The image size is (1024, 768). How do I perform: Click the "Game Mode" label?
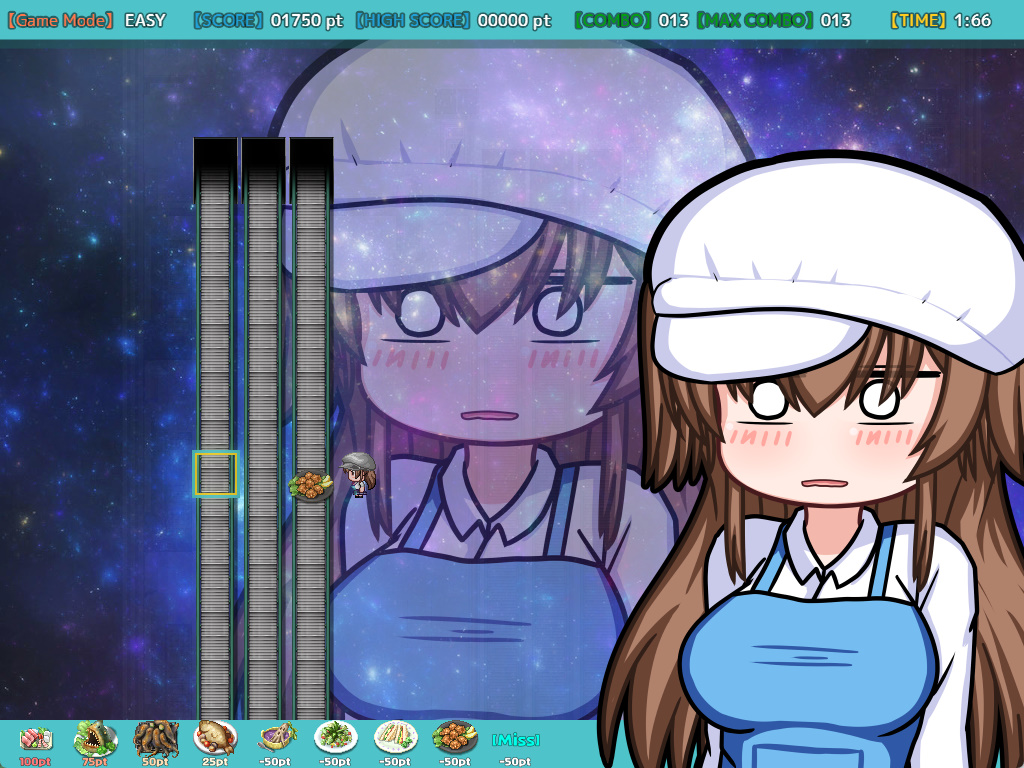click(x=61, y=20)
